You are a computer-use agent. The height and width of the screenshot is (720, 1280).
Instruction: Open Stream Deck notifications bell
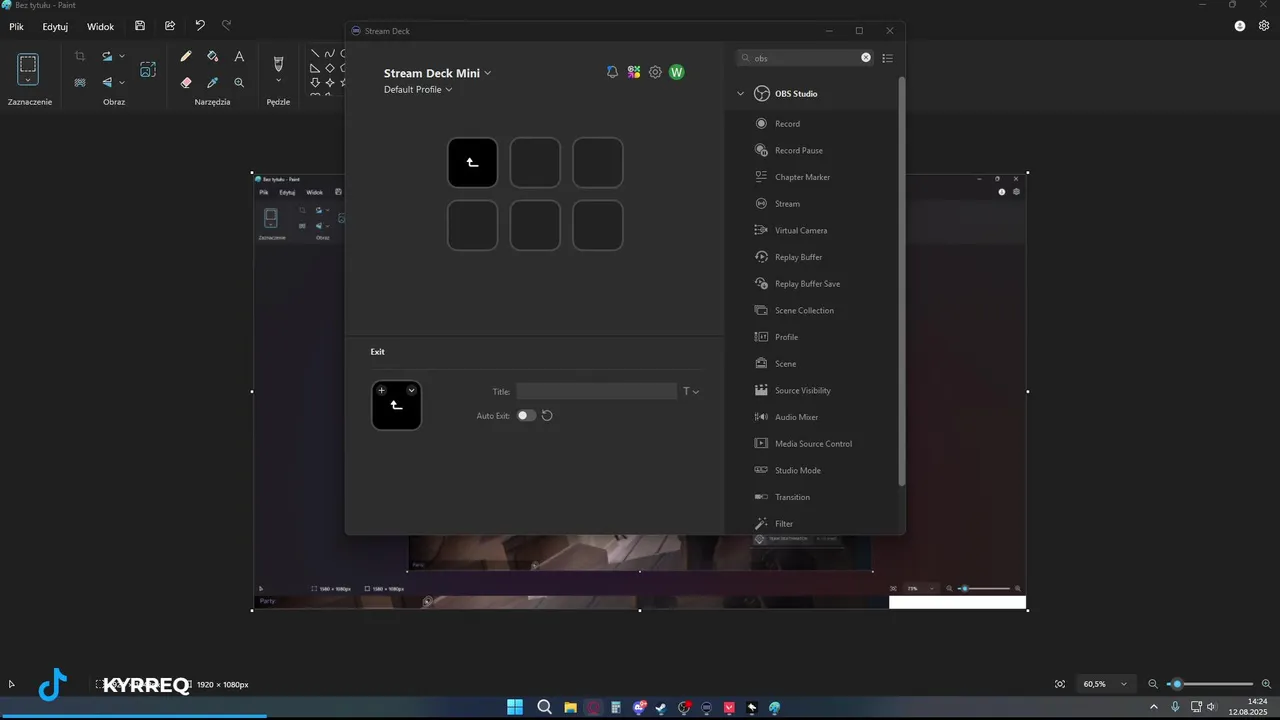612,72
